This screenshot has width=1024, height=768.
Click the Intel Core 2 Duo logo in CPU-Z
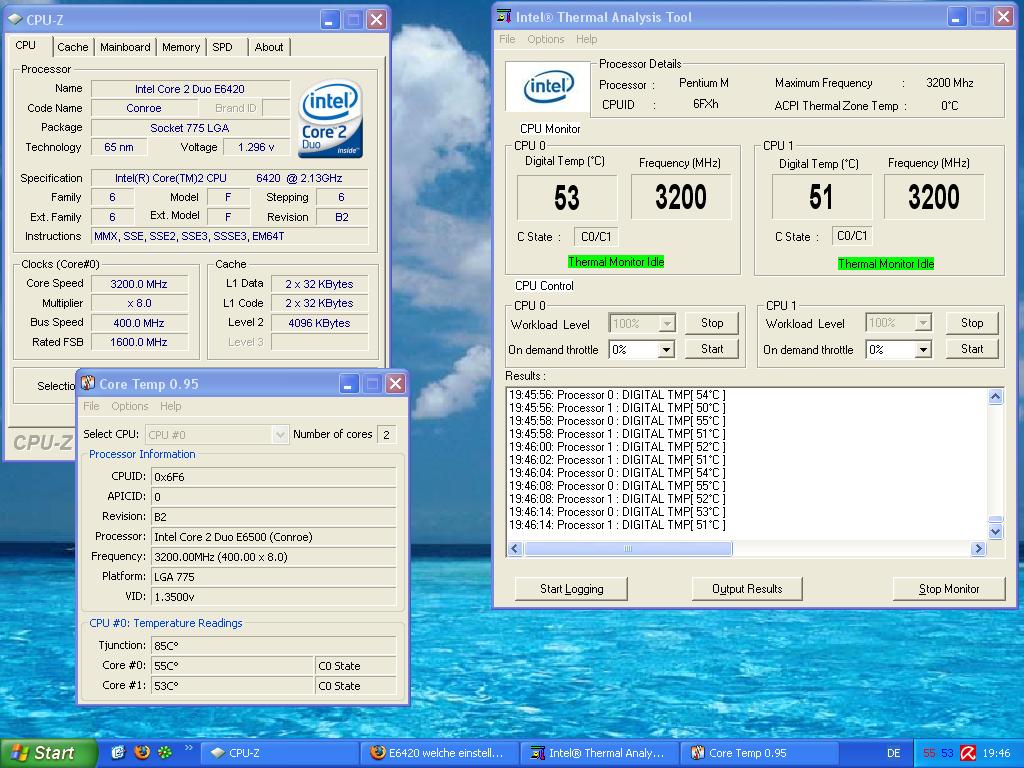pos(330,119)
